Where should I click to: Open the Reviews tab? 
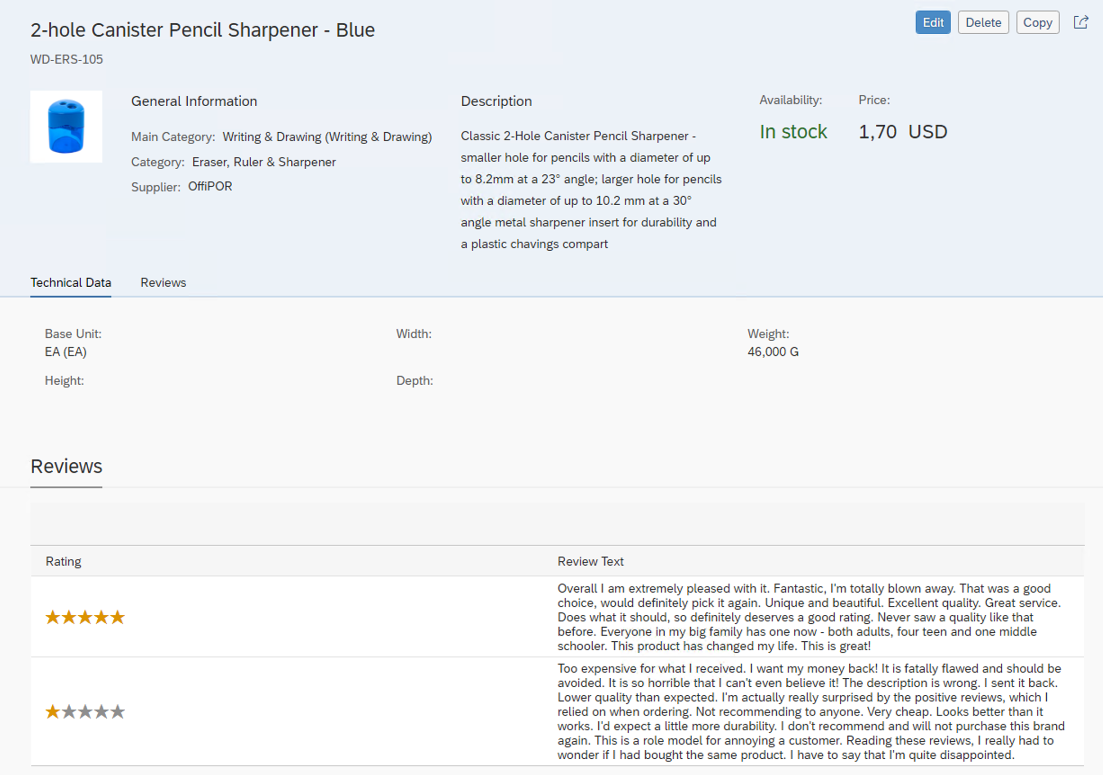pos(163,283)
